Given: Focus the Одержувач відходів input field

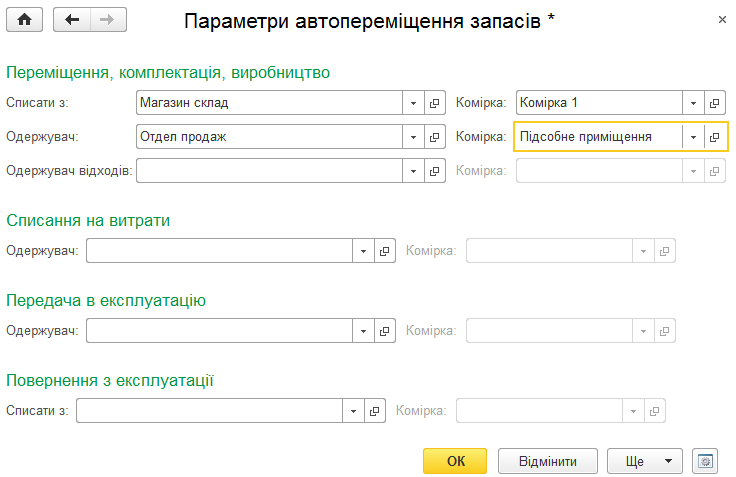Looking at the screenshot, I should (x=269, y=171).
